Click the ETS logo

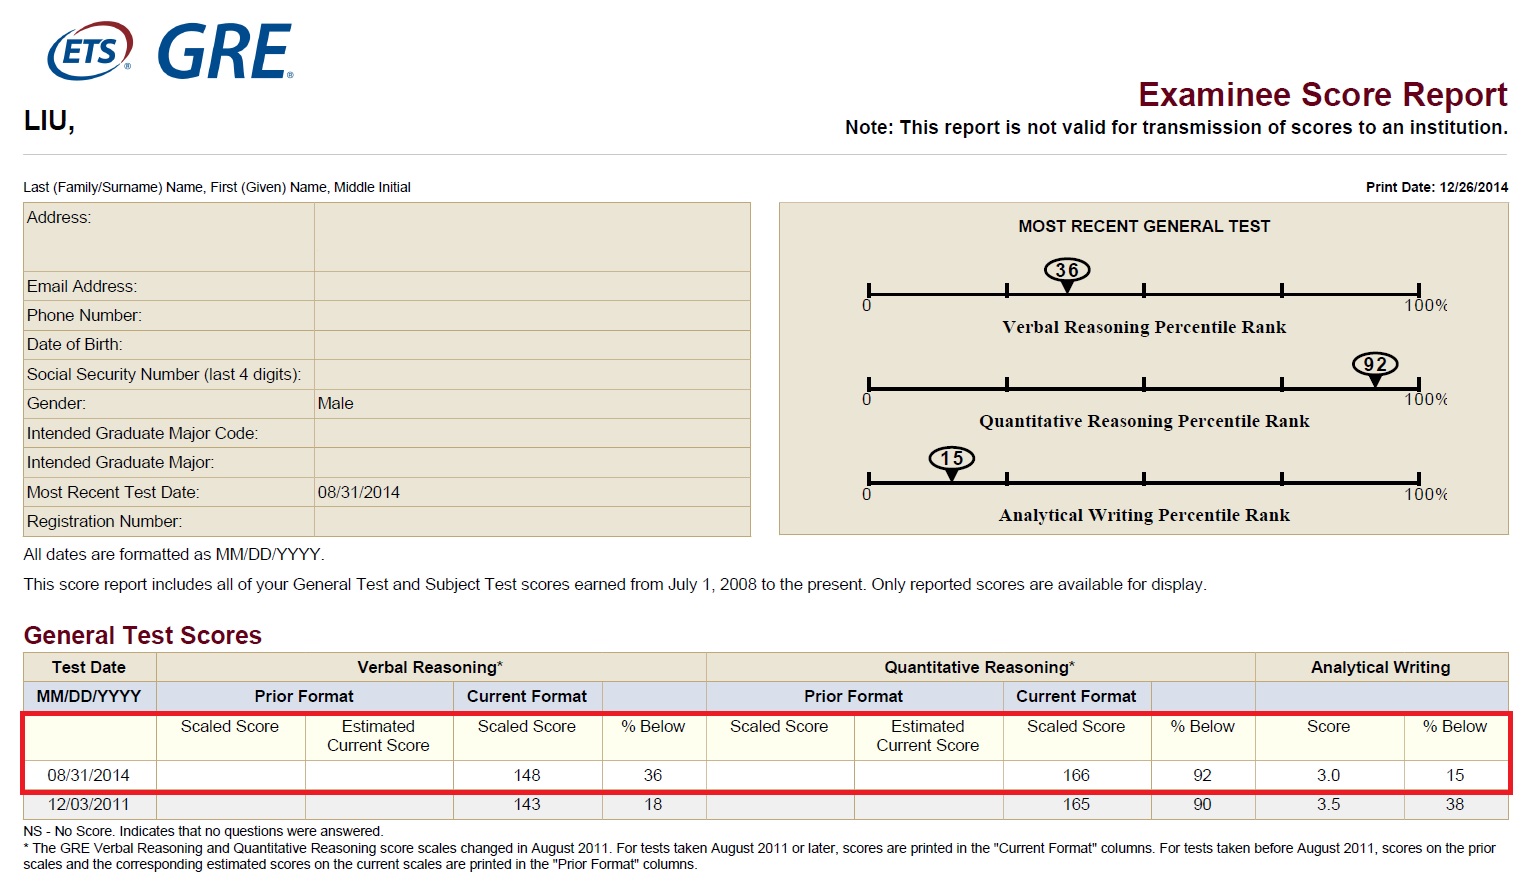[x=90, y=50]
